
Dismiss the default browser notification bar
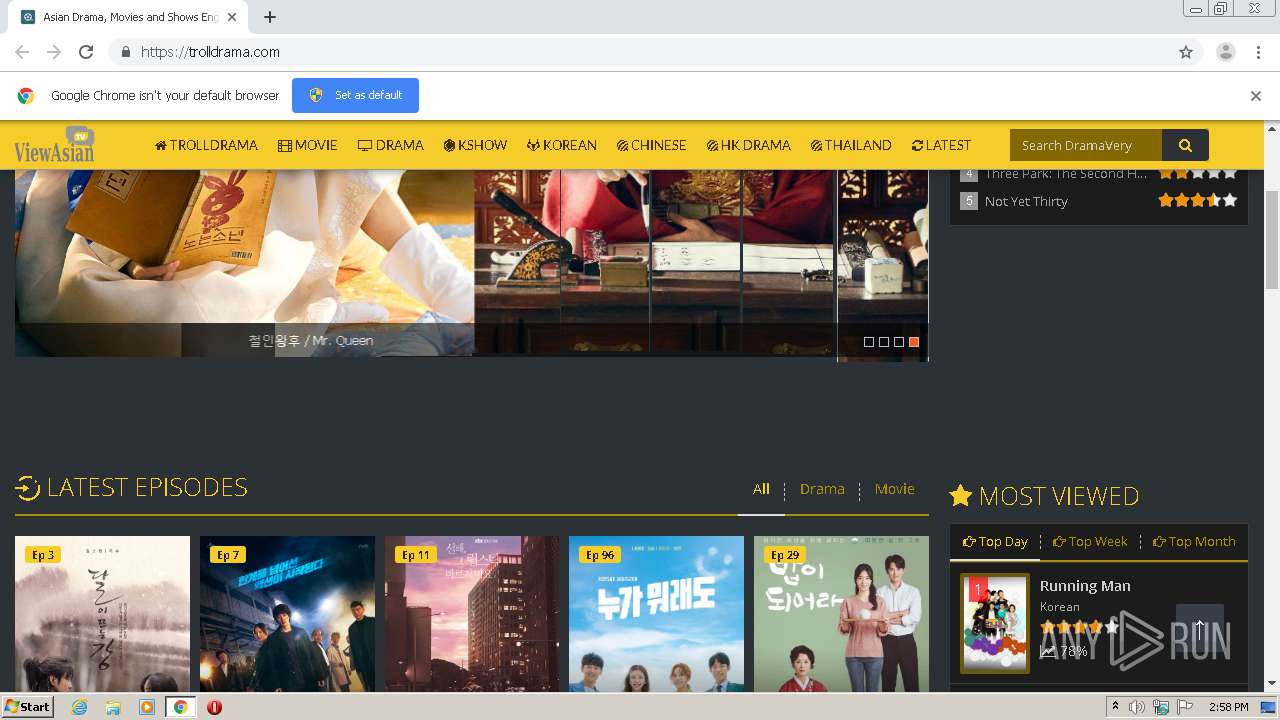coord(1256,96)
